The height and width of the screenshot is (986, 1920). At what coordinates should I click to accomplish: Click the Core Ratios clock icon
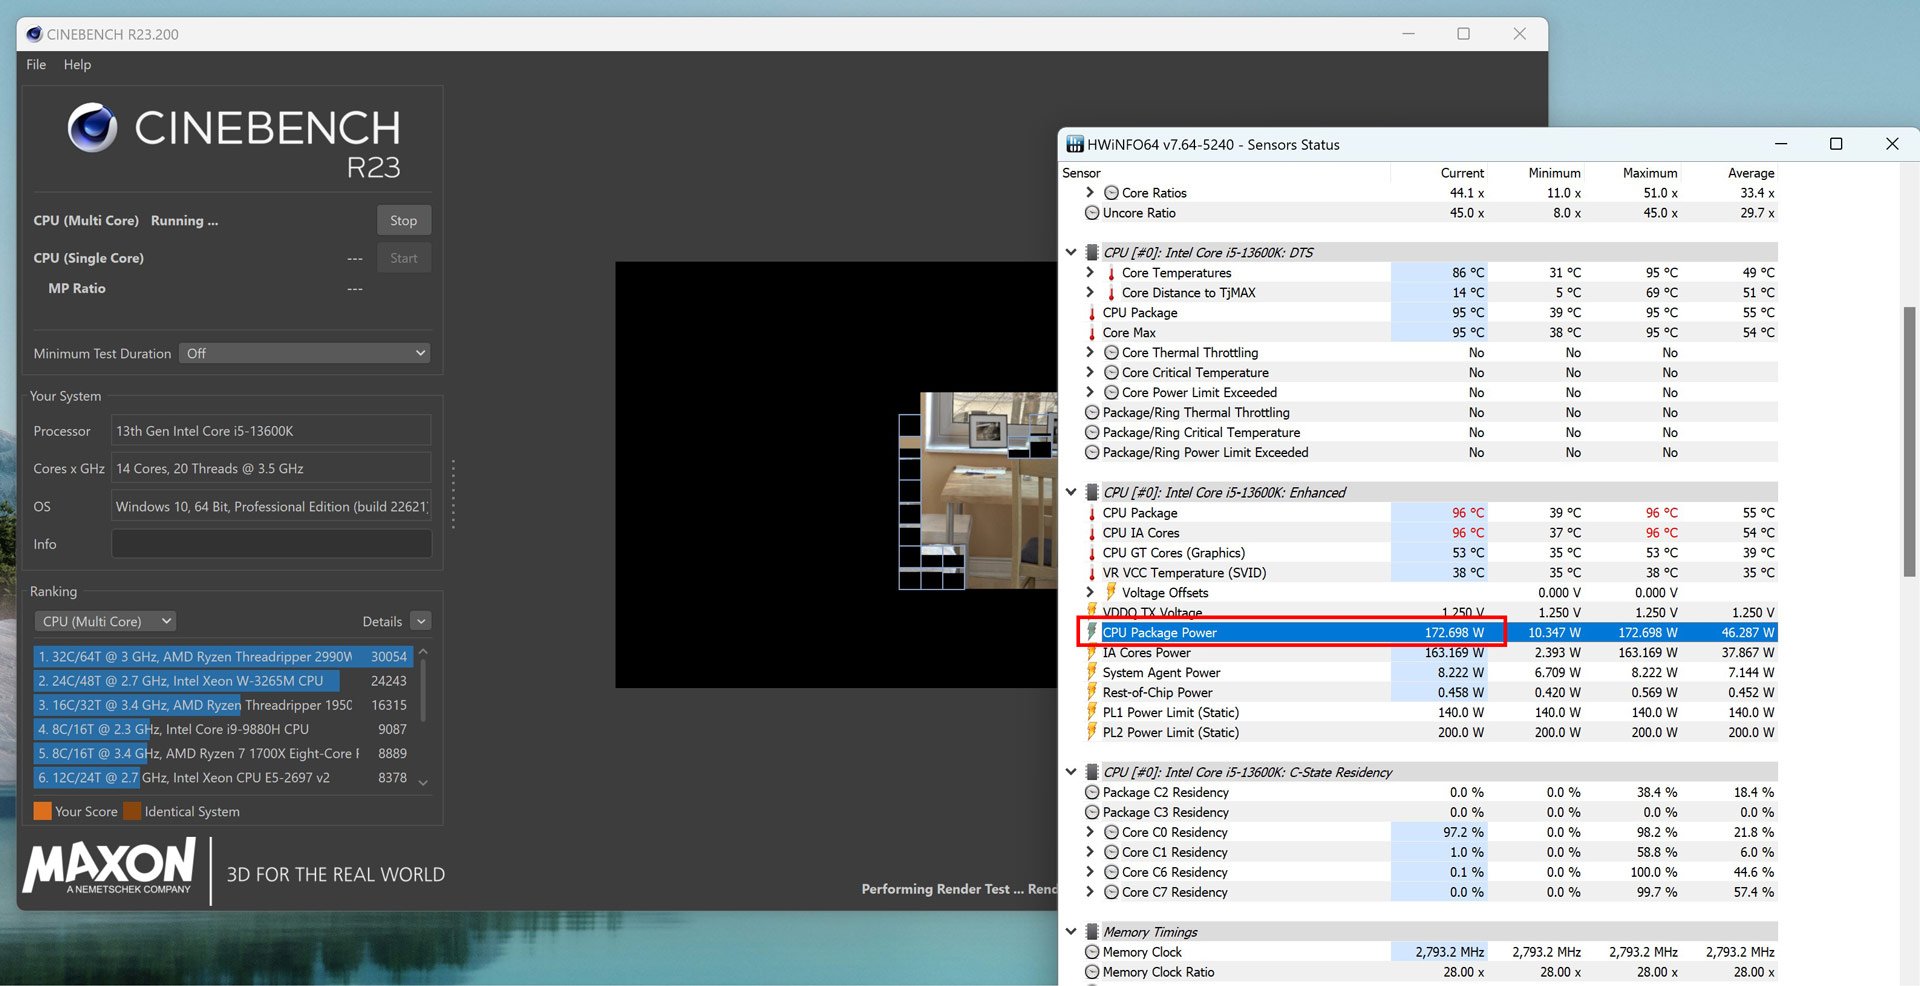[1111, 193]
